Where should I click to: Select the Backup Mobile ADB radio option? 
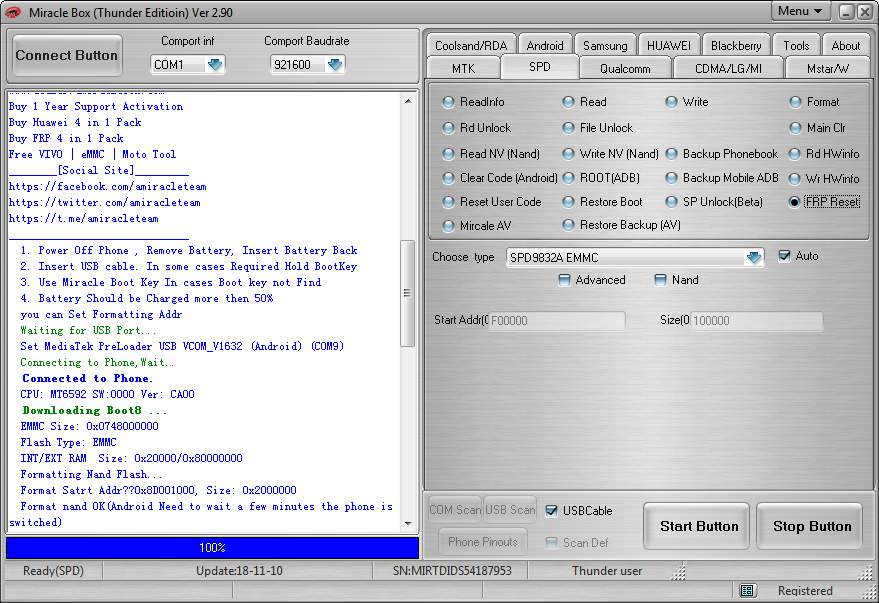coord(722,178)
